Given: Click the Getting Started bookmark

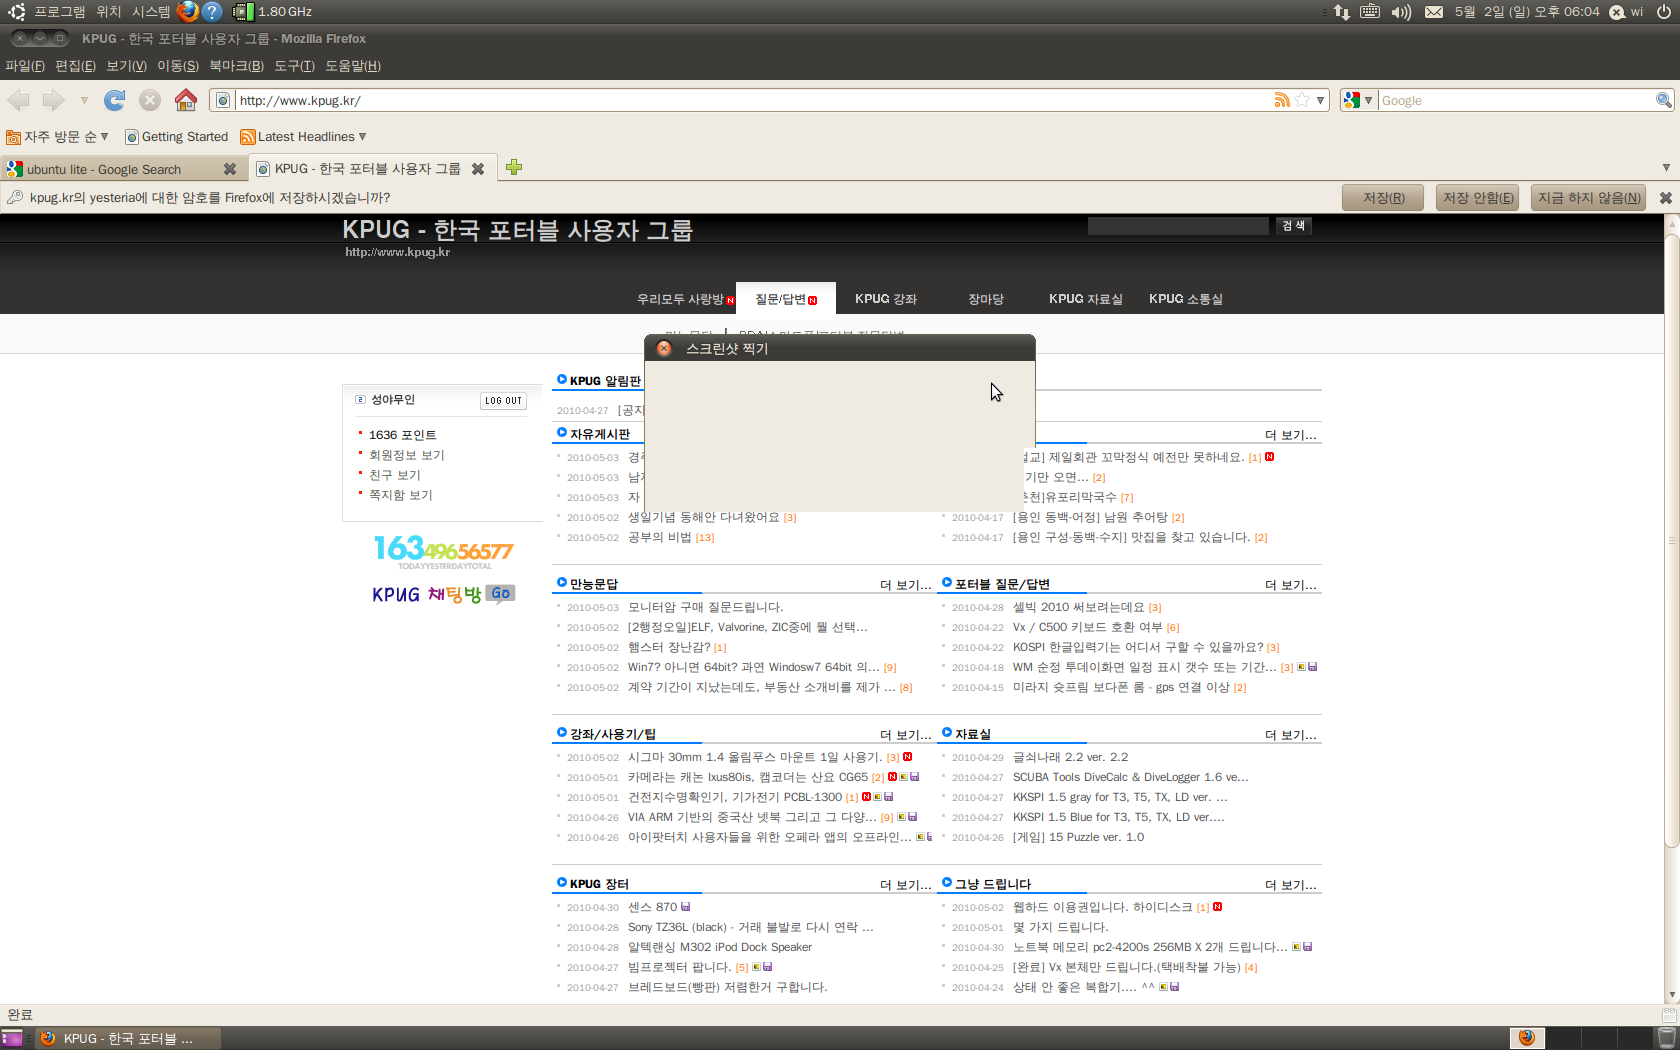Looking at the screenshot, I should (x=177, y=137).
